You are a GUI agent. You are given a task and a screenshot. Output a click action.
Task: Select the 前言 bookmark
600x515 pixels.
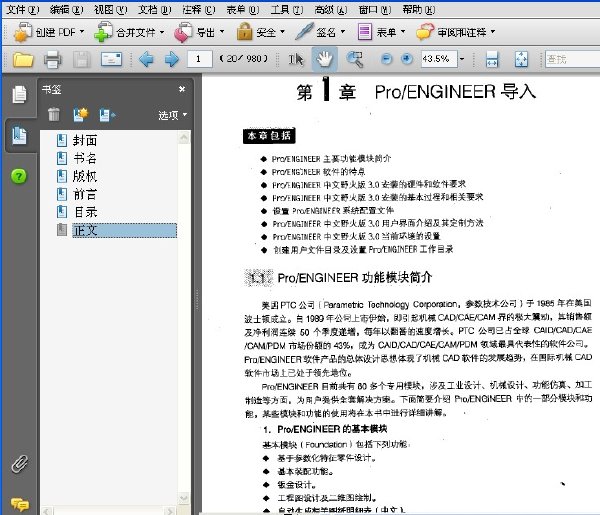pyautogui.click(x=85, y=194)
